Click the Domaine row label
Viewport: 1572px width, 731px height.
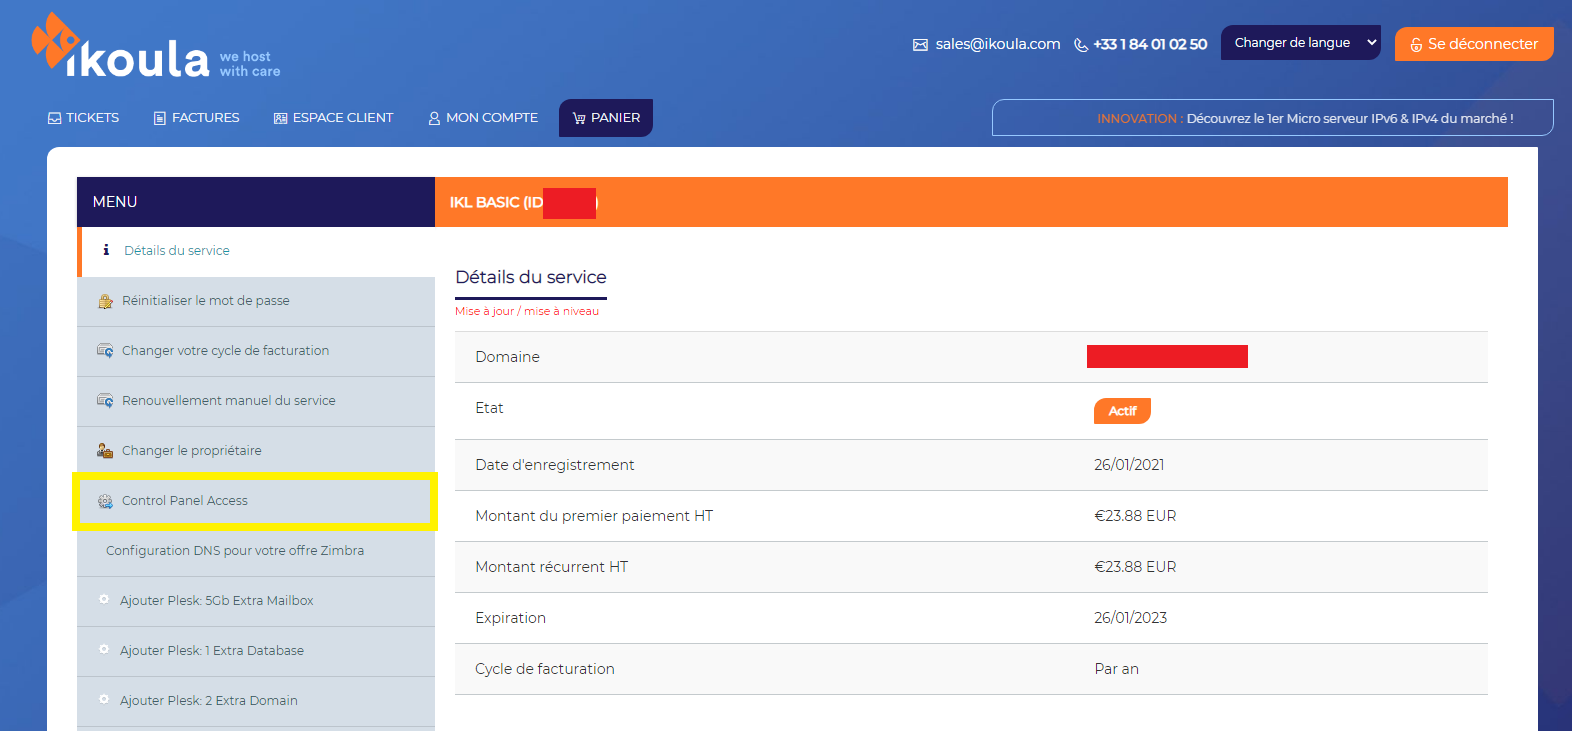pos(507,357)
